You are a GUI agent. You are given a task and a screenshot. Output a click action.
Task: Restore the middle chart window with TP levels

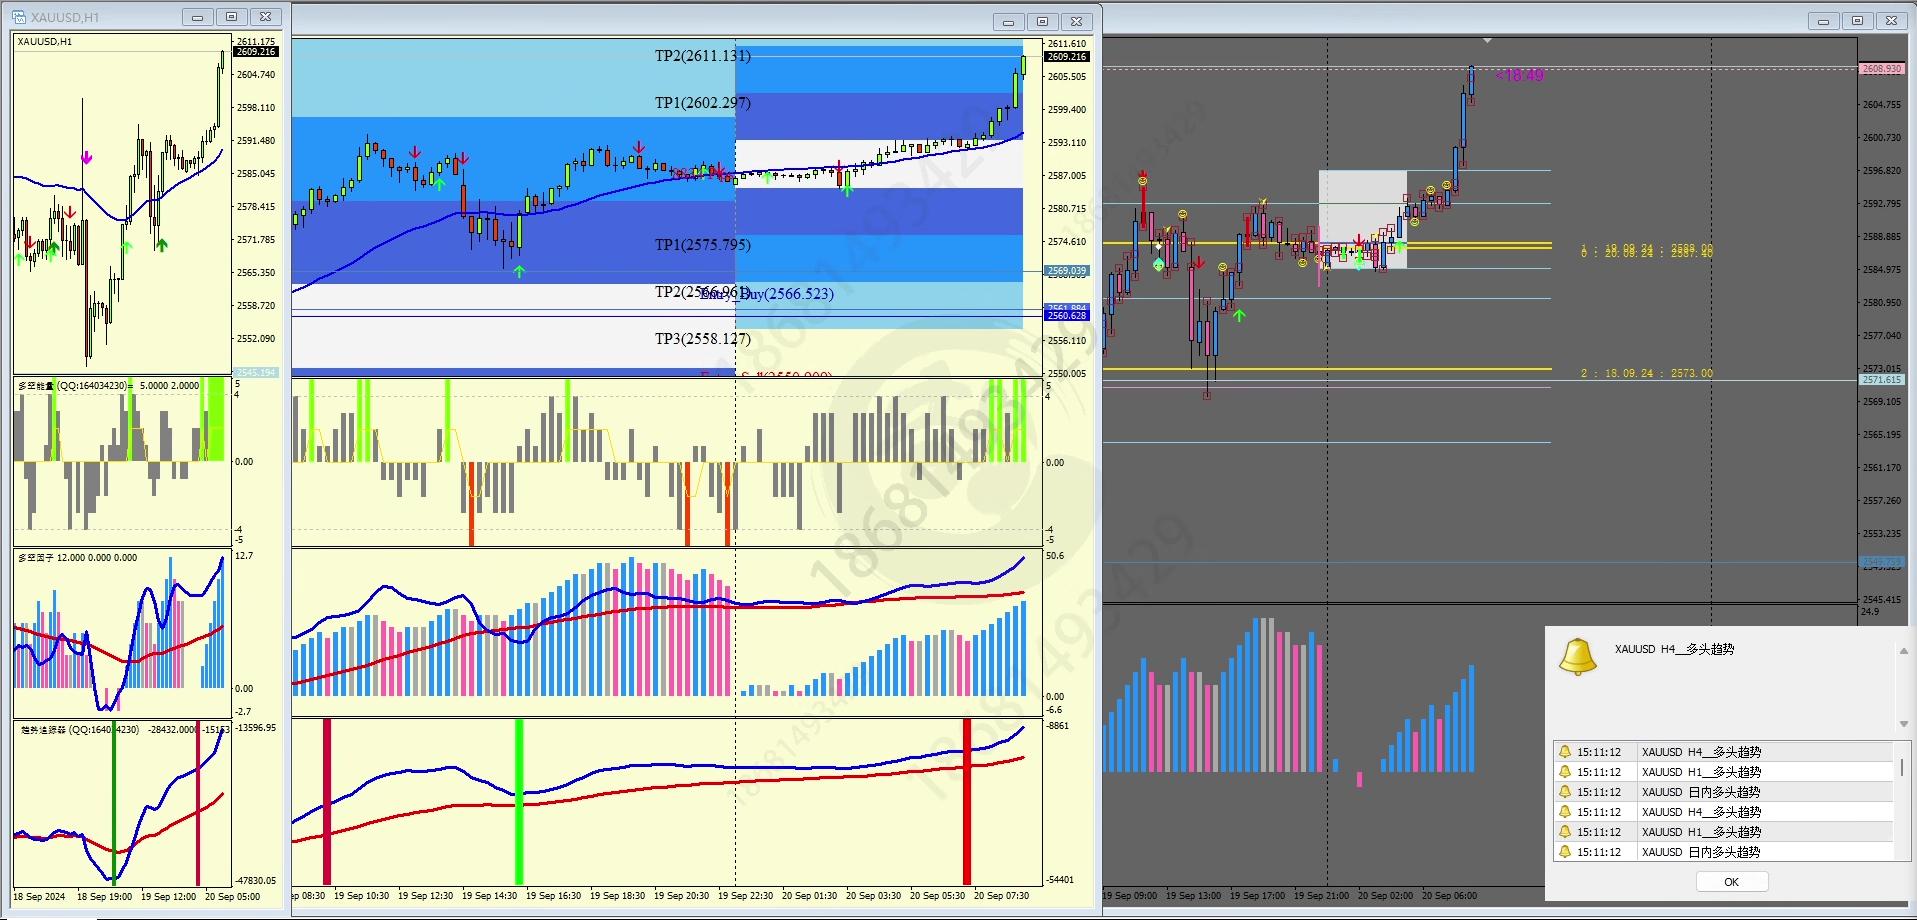1042,22
